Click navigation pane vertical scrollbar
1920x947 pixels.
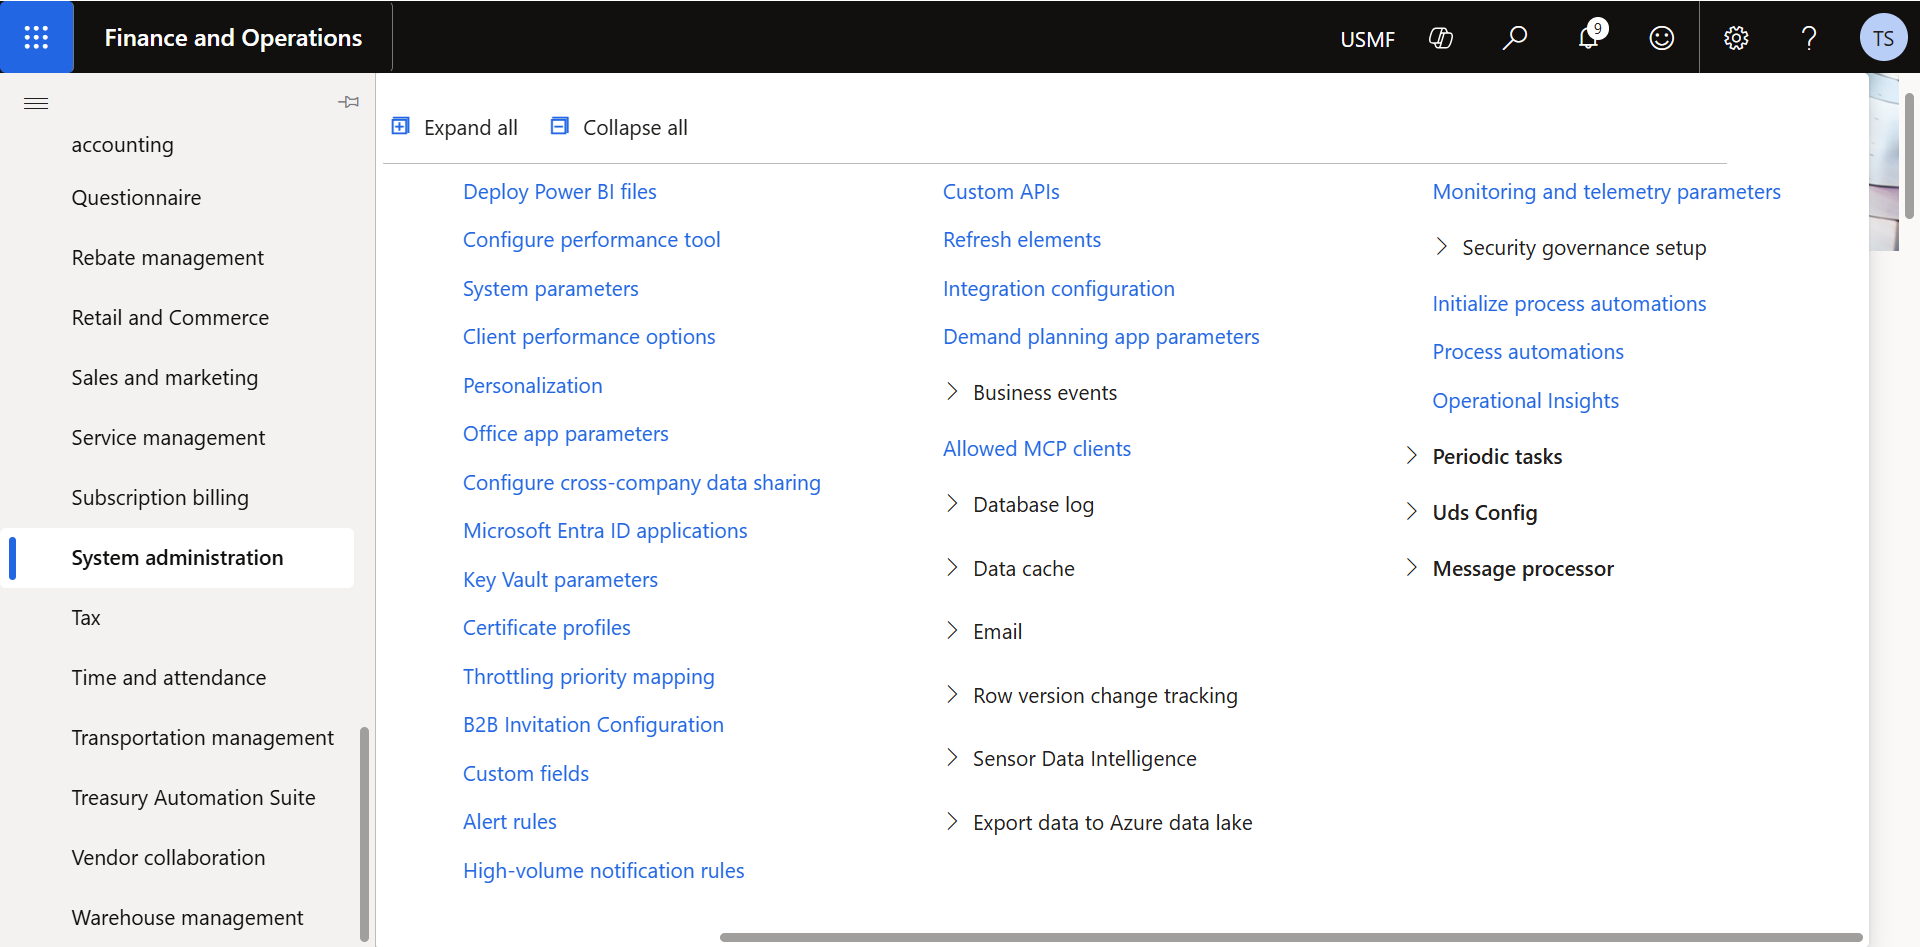364,834
